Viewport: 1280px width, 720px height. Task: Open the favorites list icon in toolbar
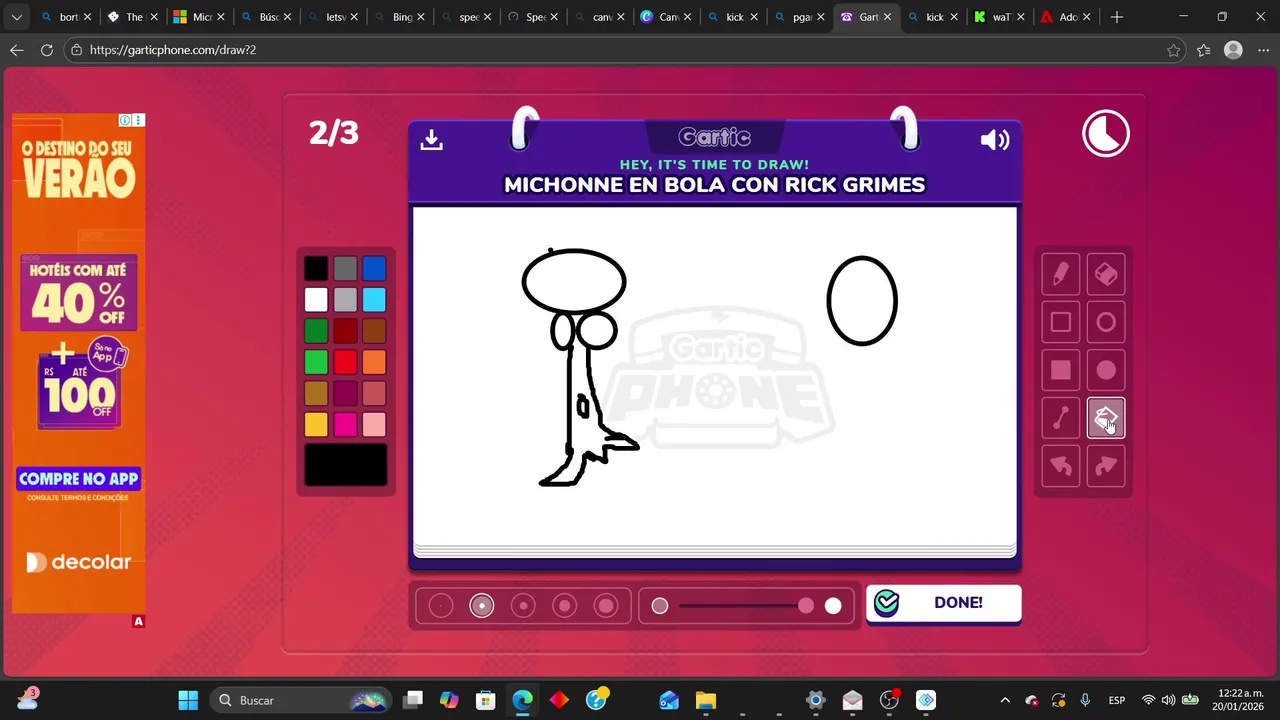pyautogui.click(x=1204, y=50)
